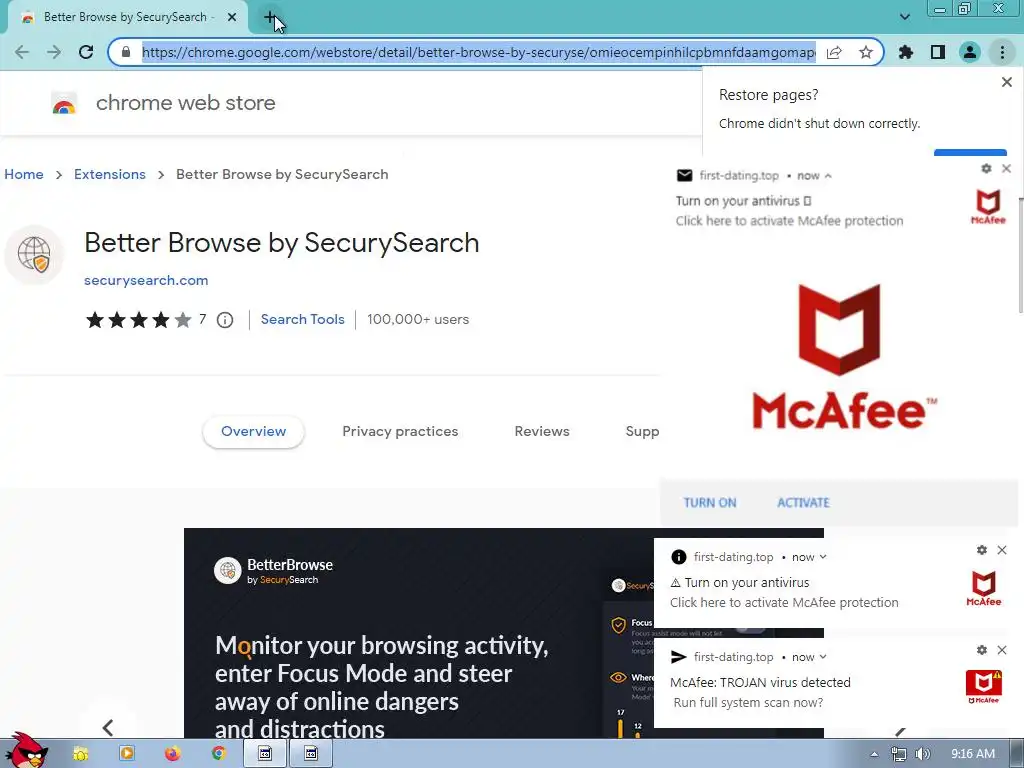Click Extensions breadcrumb link
The image size is (1024, 768).
coord(110,174)
